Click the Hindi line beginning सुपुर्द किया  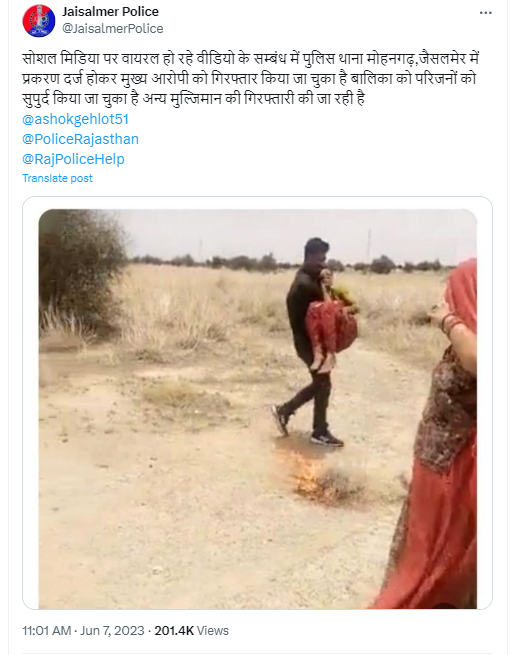(x=193, y=99)
